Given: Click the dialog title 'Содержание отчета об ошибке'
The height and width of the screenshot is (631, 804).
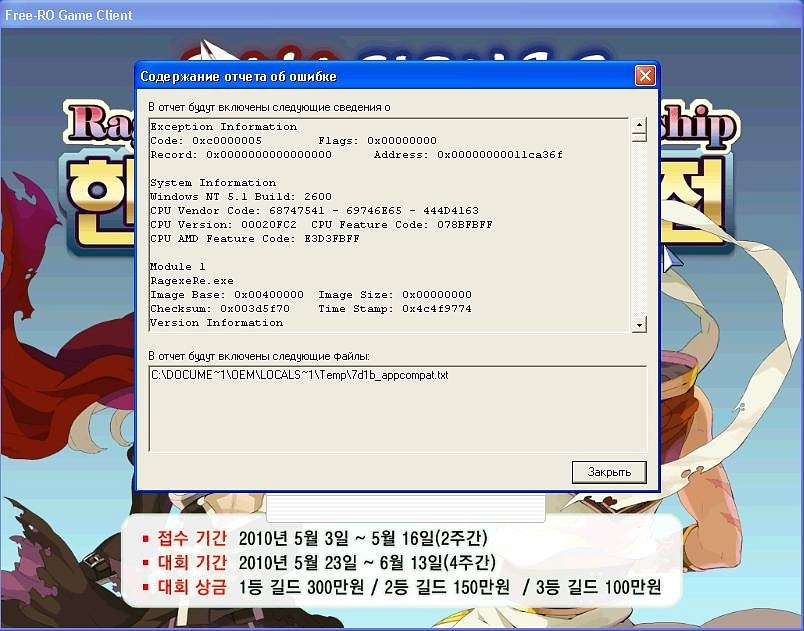Looking at the screenshot, I should [x=238, y=76].
